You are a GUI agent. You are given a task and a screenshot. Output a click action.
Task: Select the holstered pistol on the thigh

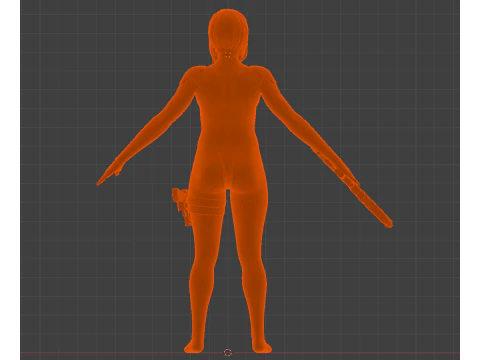click(x=182, y=207)
